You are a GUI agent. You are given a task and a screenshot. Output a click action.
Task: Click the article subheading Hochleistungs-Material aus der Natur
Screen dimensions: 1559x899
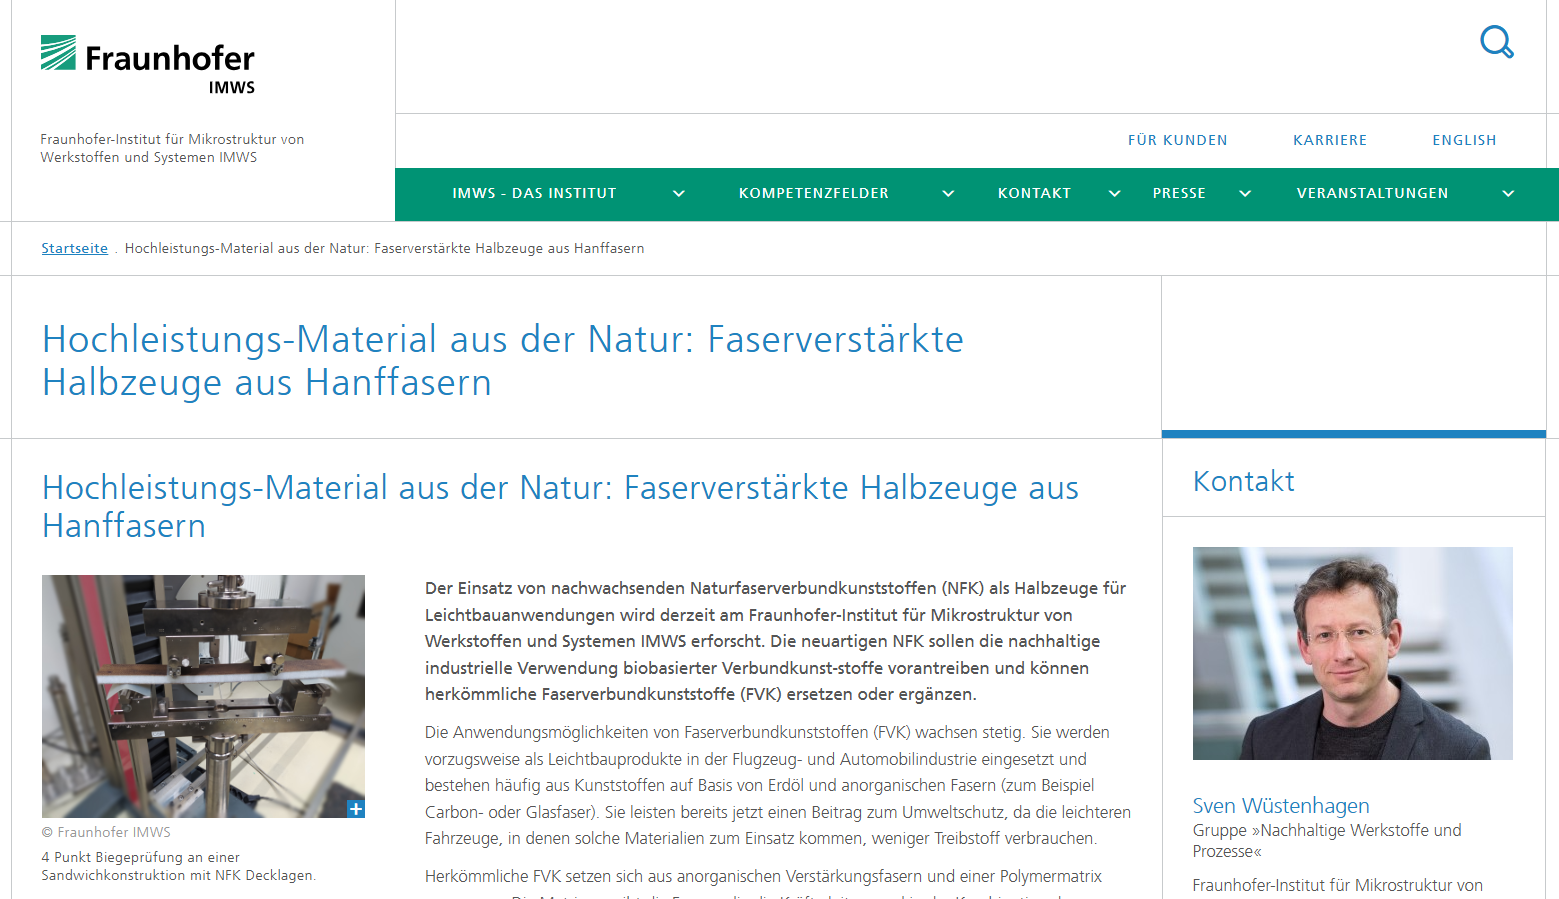tap(560, 507)
